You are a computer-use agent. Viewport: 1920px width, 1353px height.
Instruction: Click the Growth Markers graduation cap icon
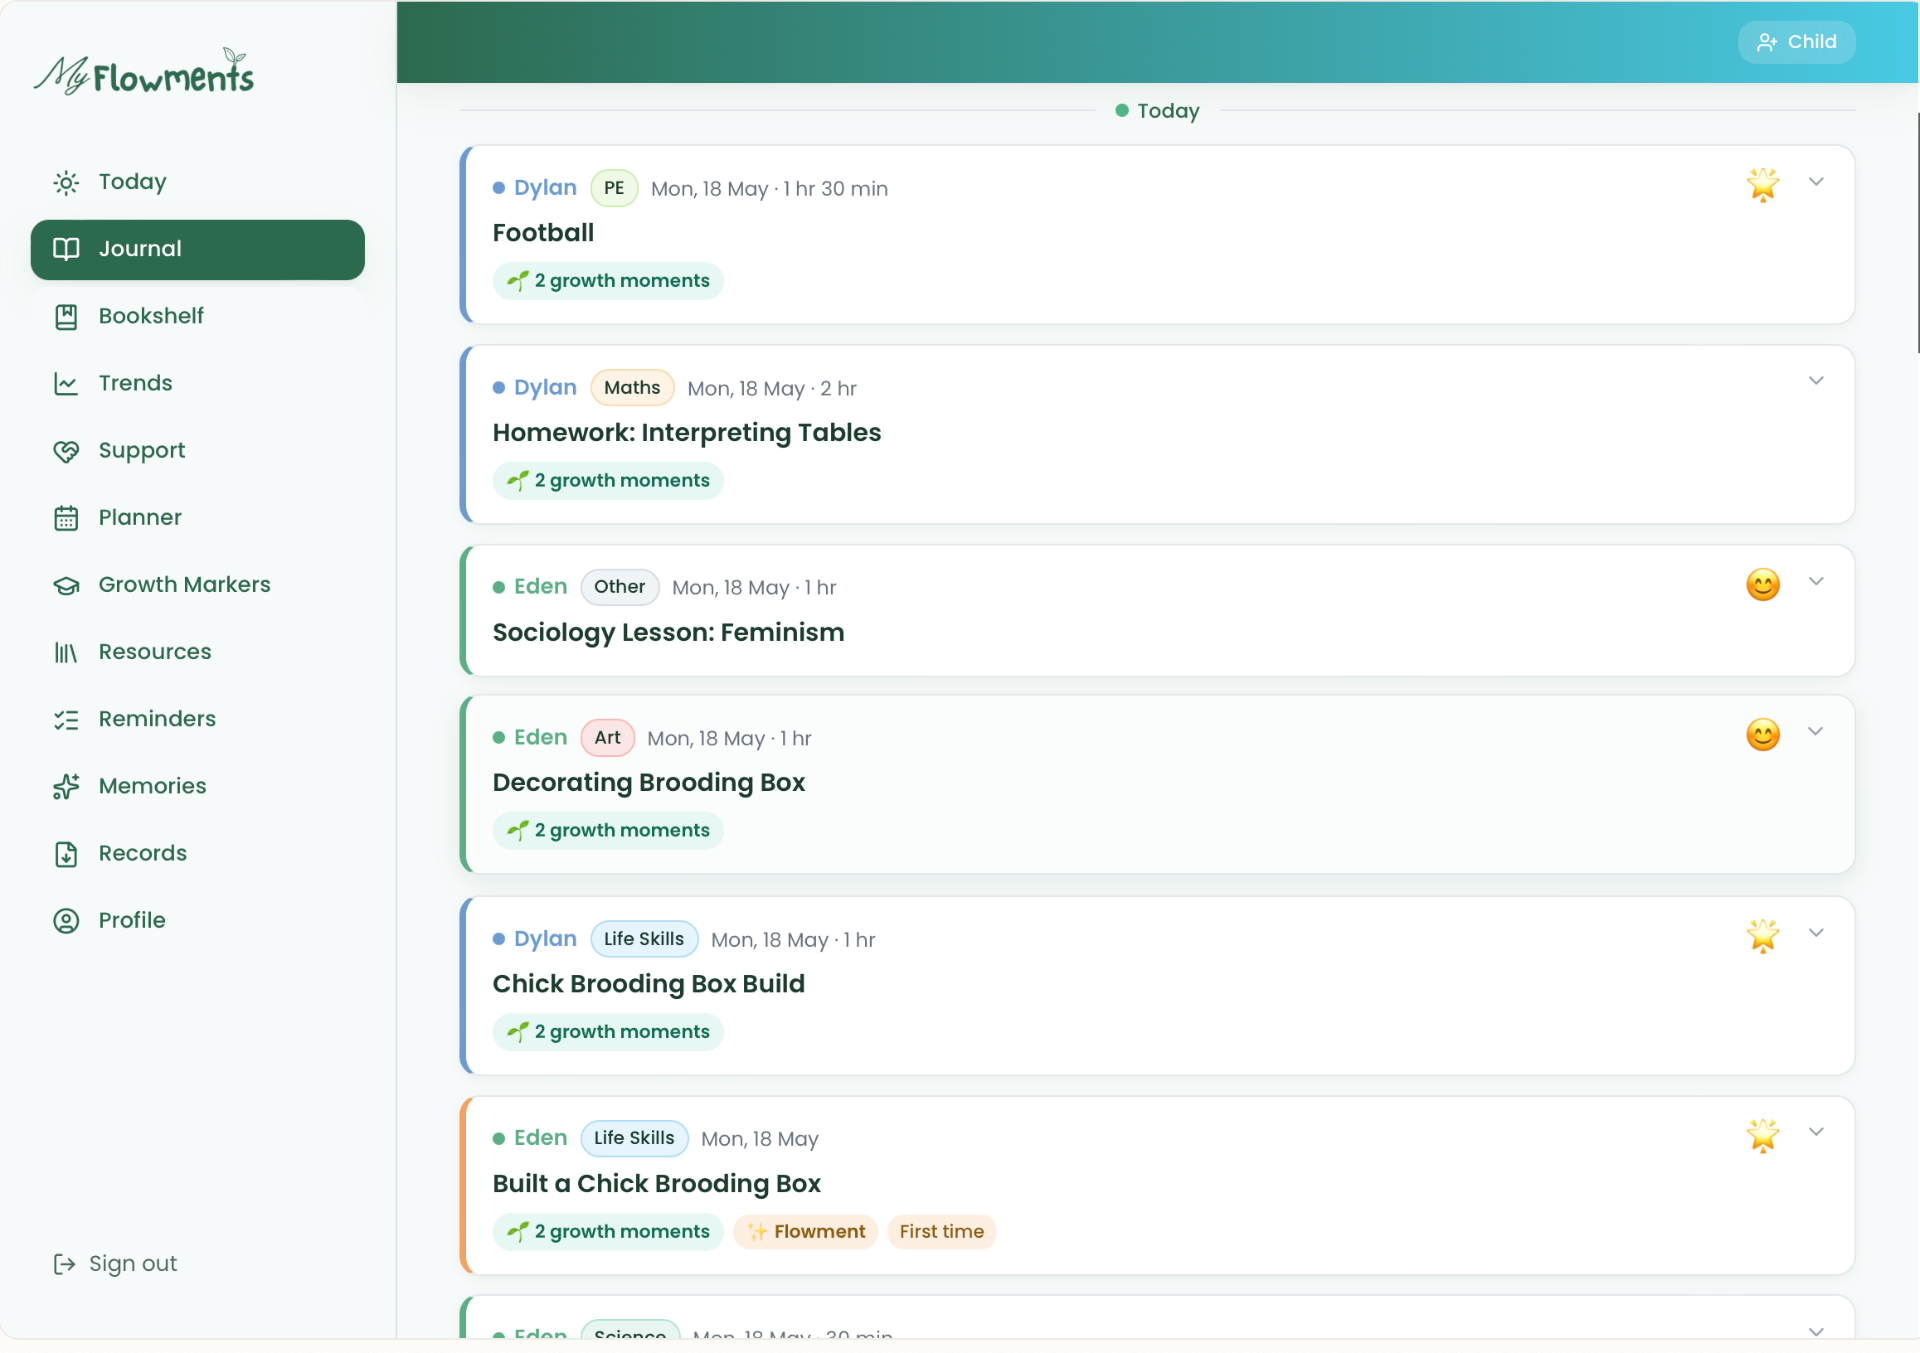(66, 585)
